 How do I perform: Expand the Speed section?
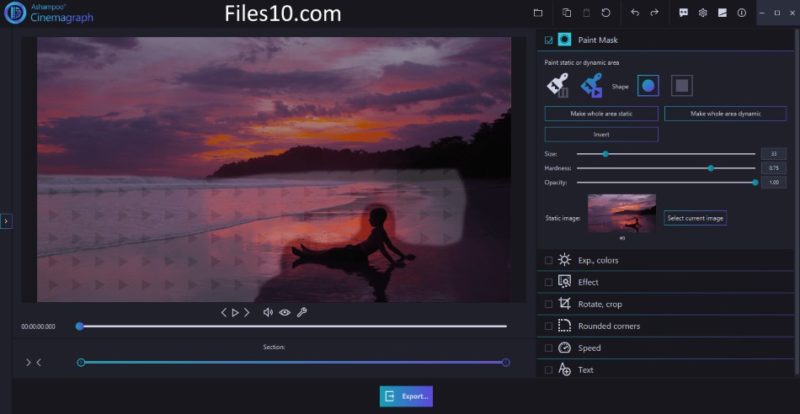[x=665, y=348]
